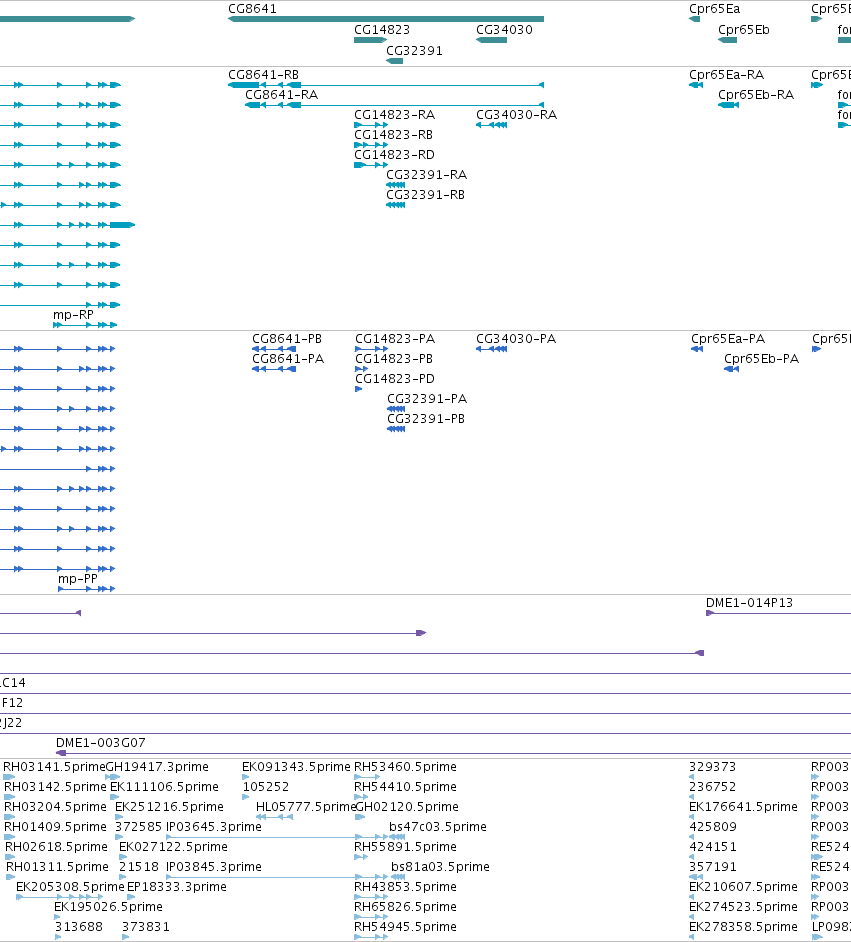This screenshot has height=942, width=851.
Task: Click the CG8641 gene label
Action: click(x=252, y=9)
